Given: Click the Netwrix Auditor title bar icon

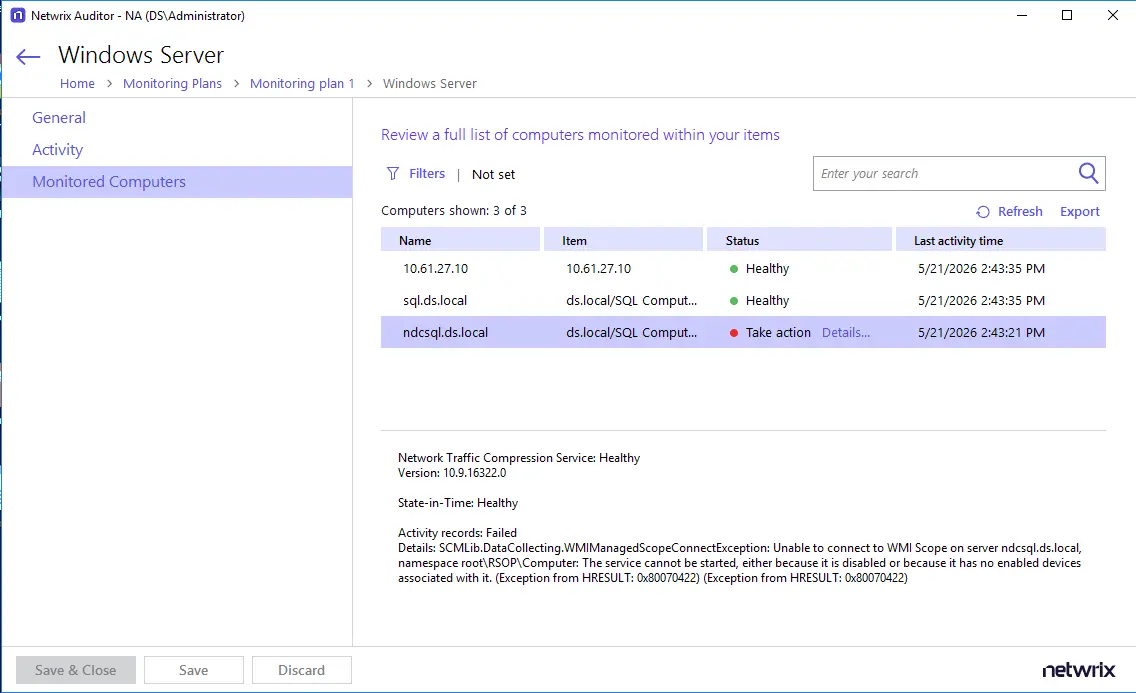Looking at the screenshot, I should pyautogui.click(x=17, y=15).
